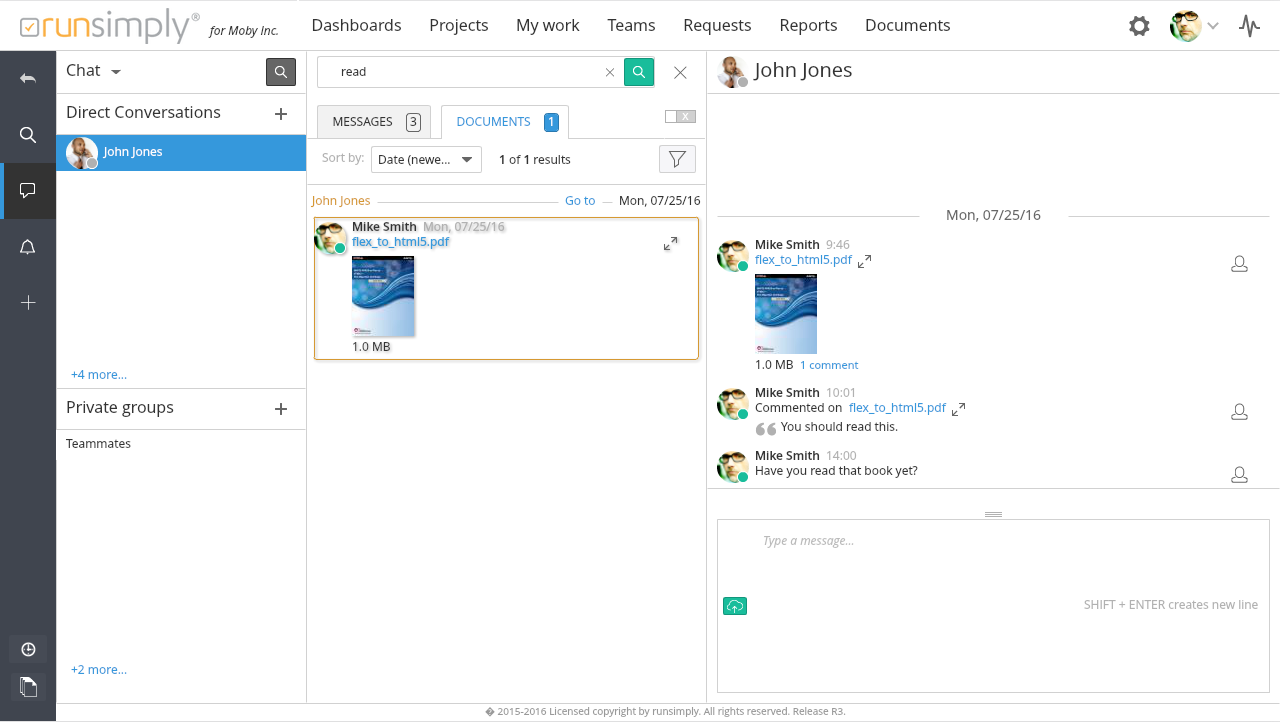Image resolution: width=1280 pixels, height=722 pixels.
Task: Open settings gear in top bar
Action: (1139, 26)
